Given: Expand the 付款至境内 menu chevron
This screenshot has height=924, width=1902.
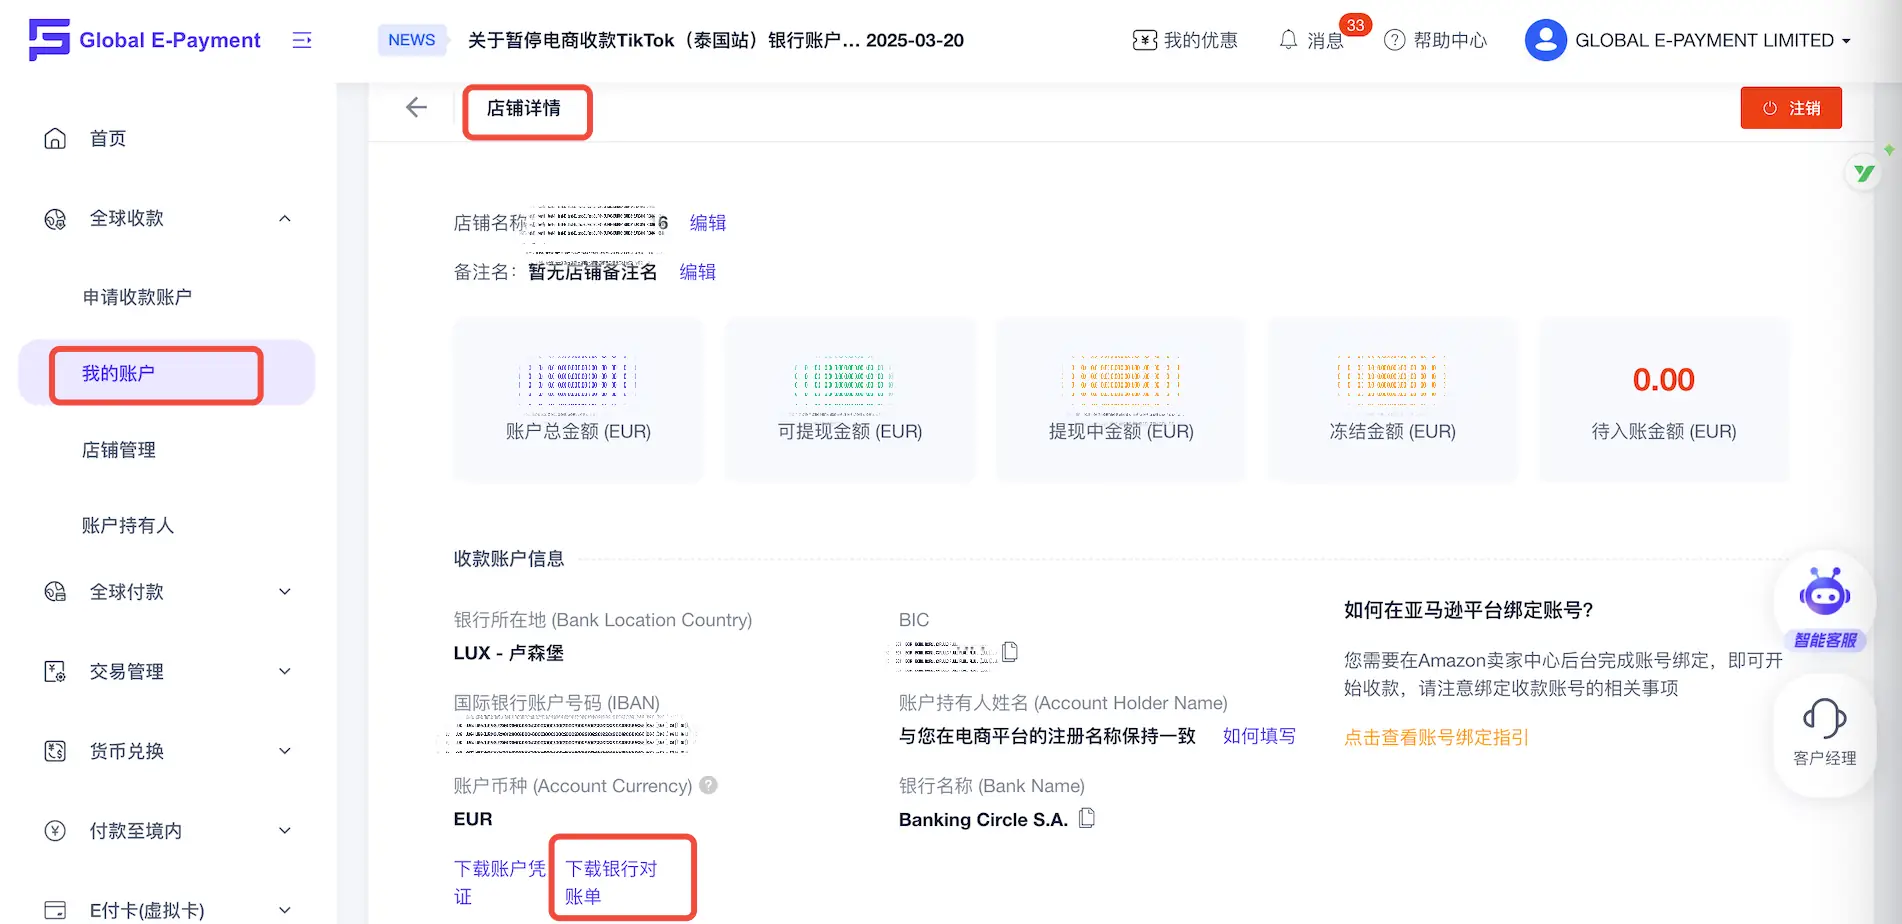Looking at the screenshot, I should [x=285, y=831].
